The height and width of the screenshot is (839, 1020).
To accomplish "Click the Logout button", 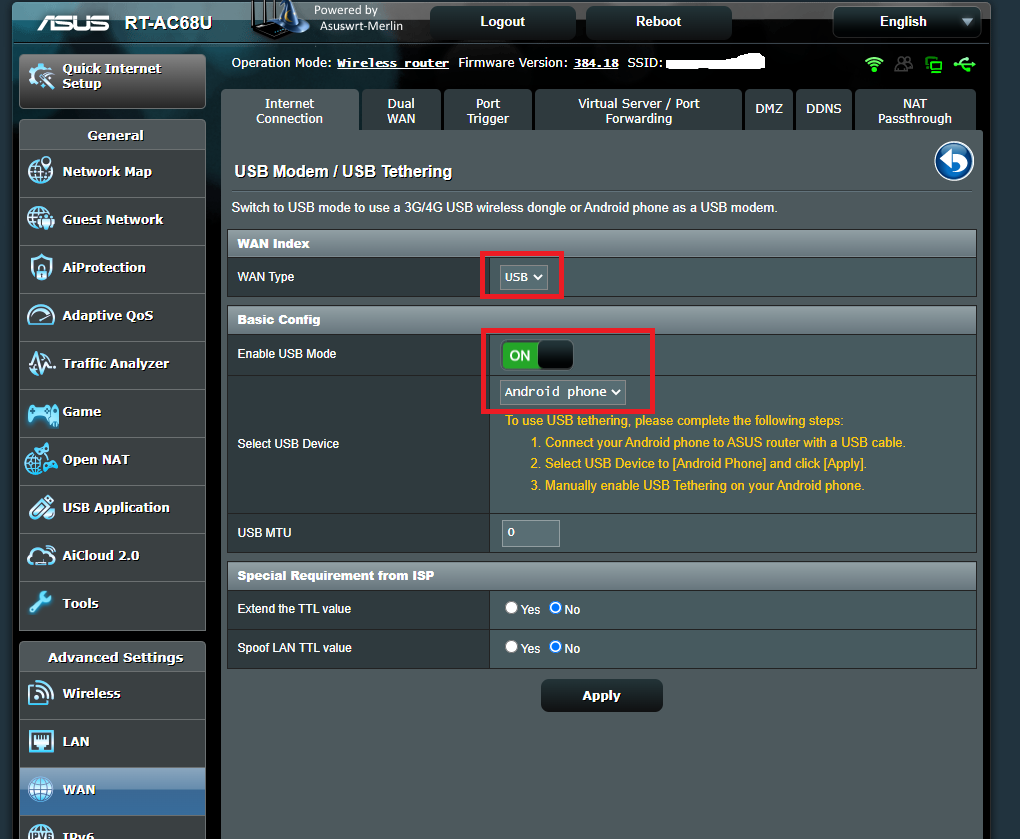I will 503,22.
